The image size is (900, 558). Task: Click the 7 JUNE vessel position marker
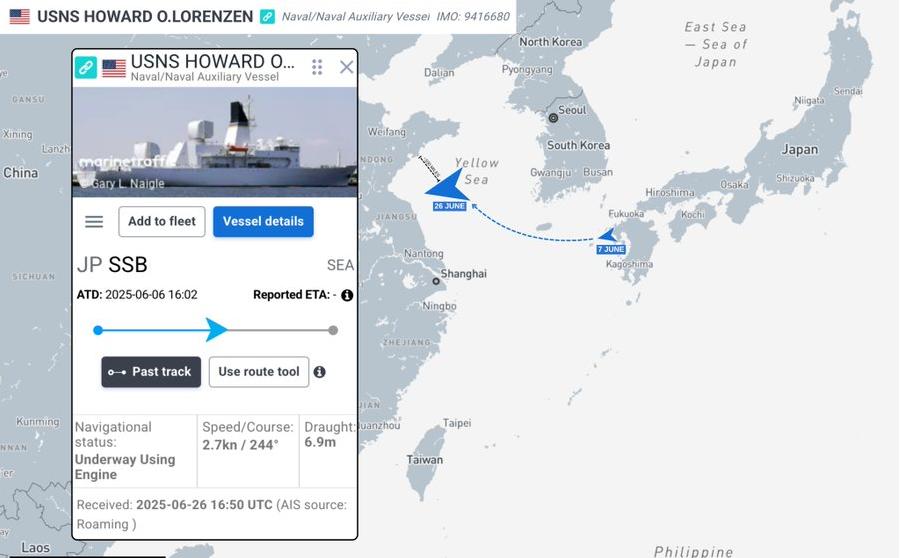(x=607, y=235)
